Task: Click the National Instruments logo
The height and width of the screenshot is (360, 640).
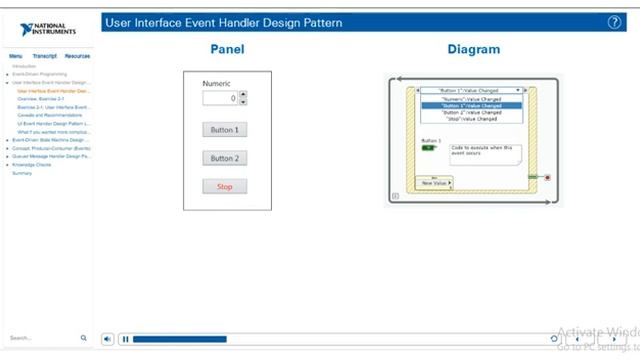Action: click(x=48, y=29)
